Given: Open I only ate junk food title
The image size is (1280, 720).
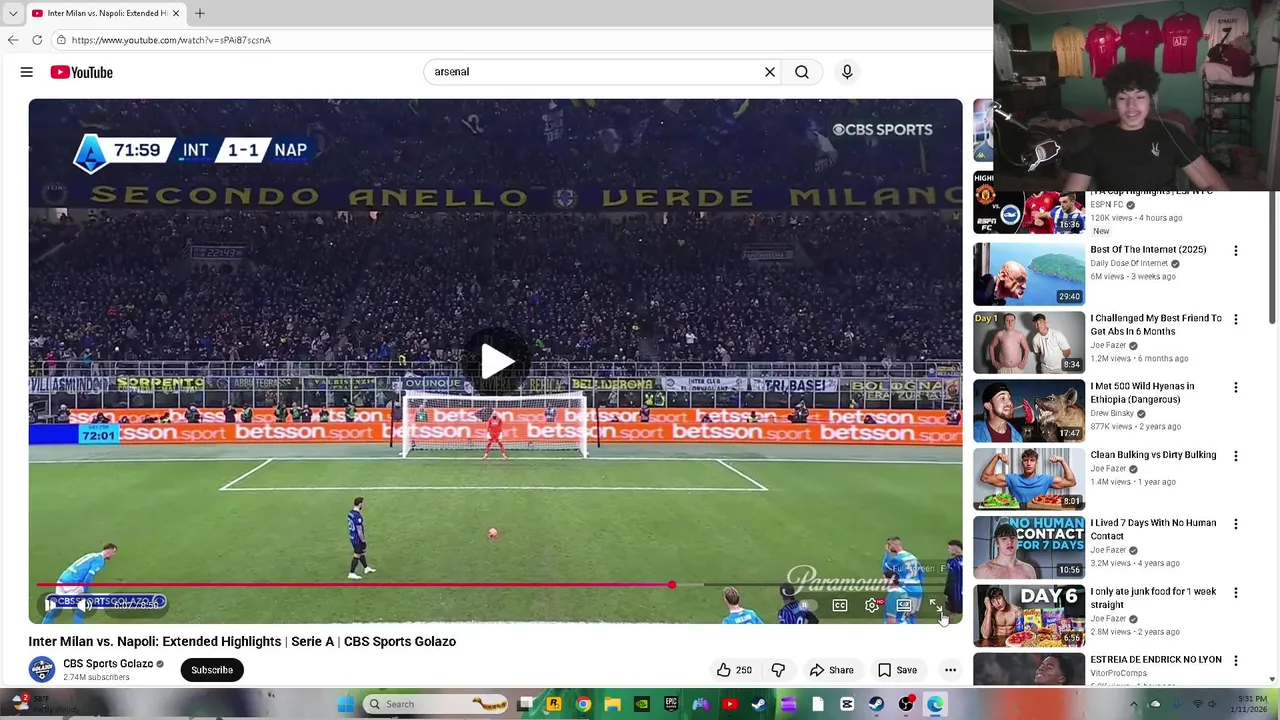Looking at the screenshot, I should click(x=1153, y=598).
